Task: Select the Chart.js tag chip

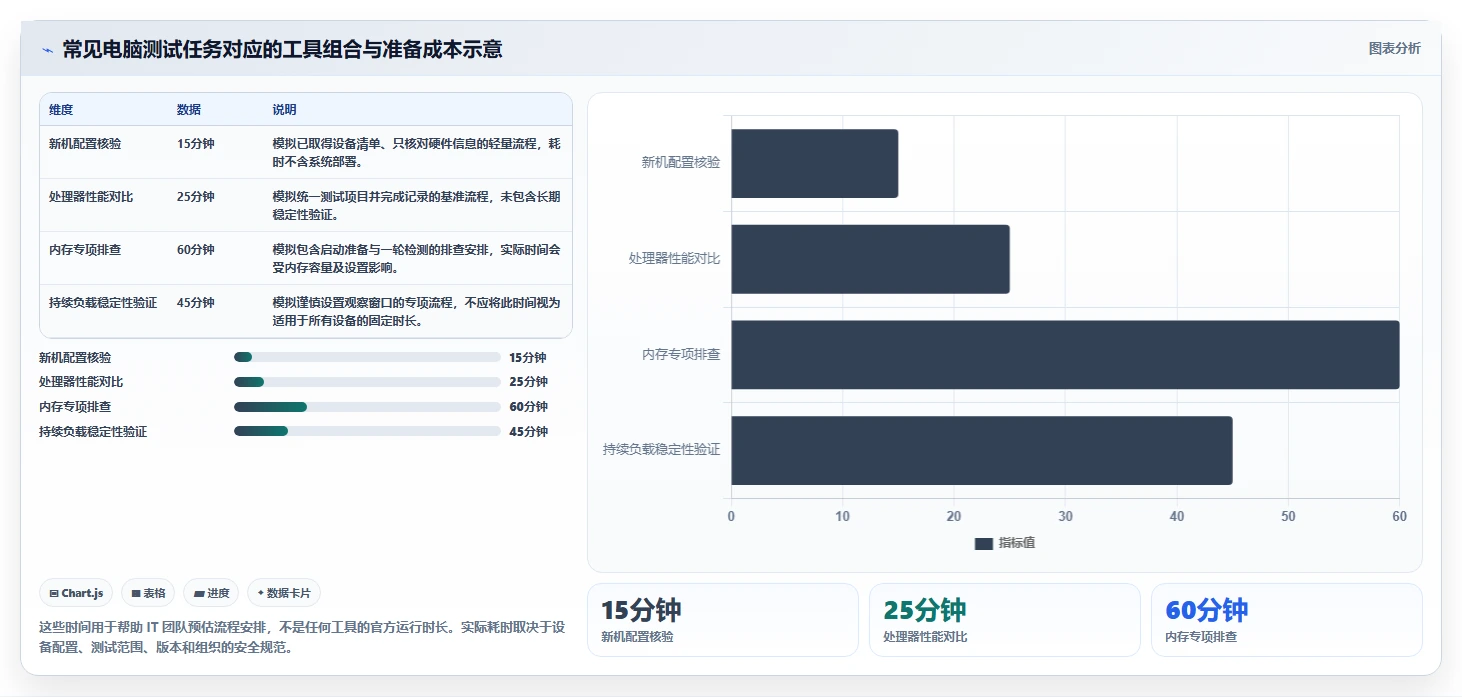Action: pyautogui.click(x=76, y=593)
